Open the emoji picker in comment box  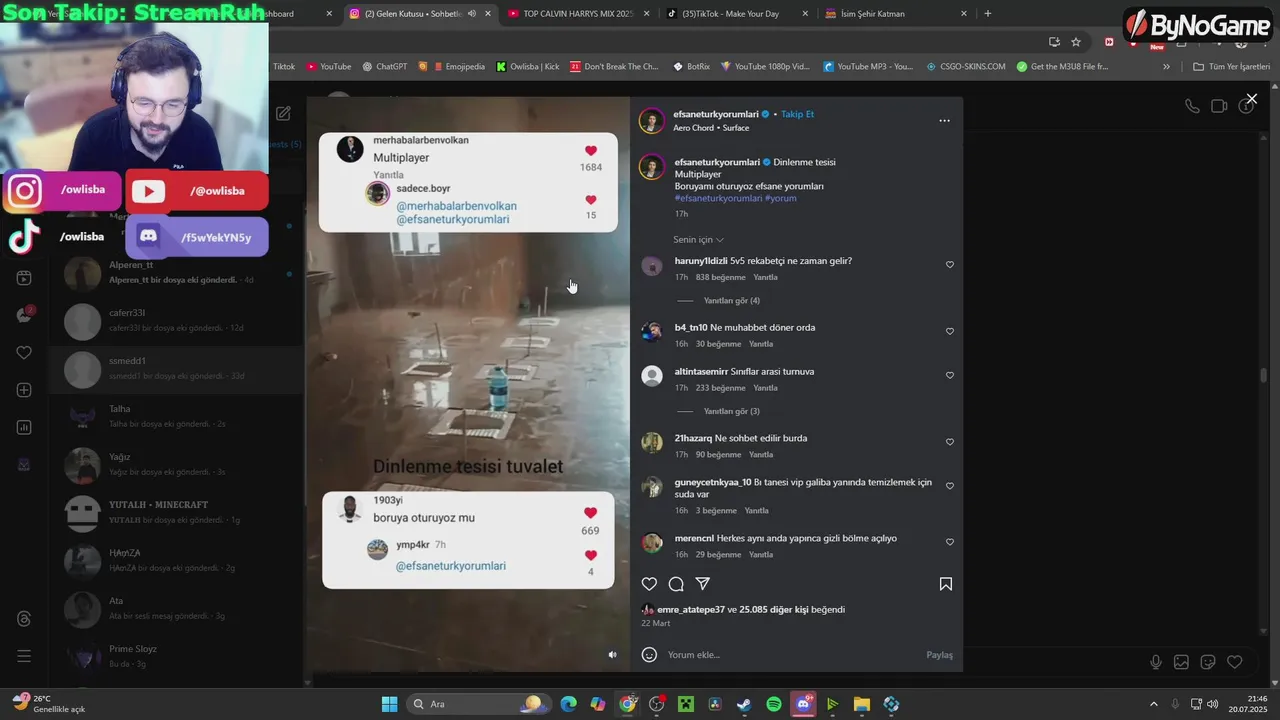[649, 655]
